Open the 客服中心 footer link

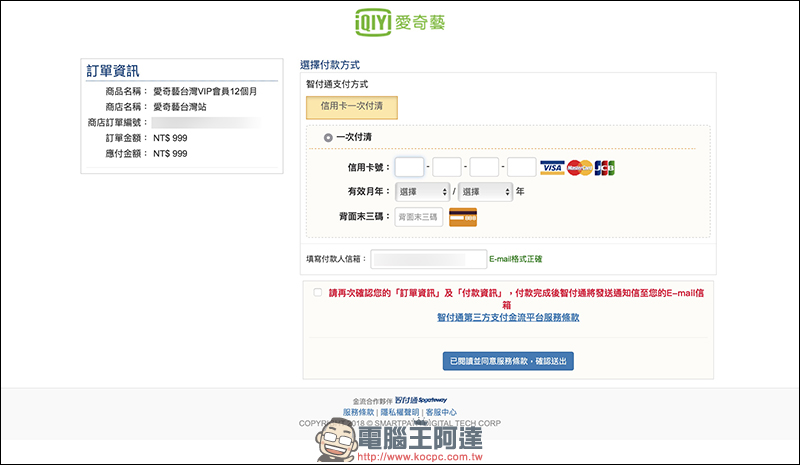441,412
